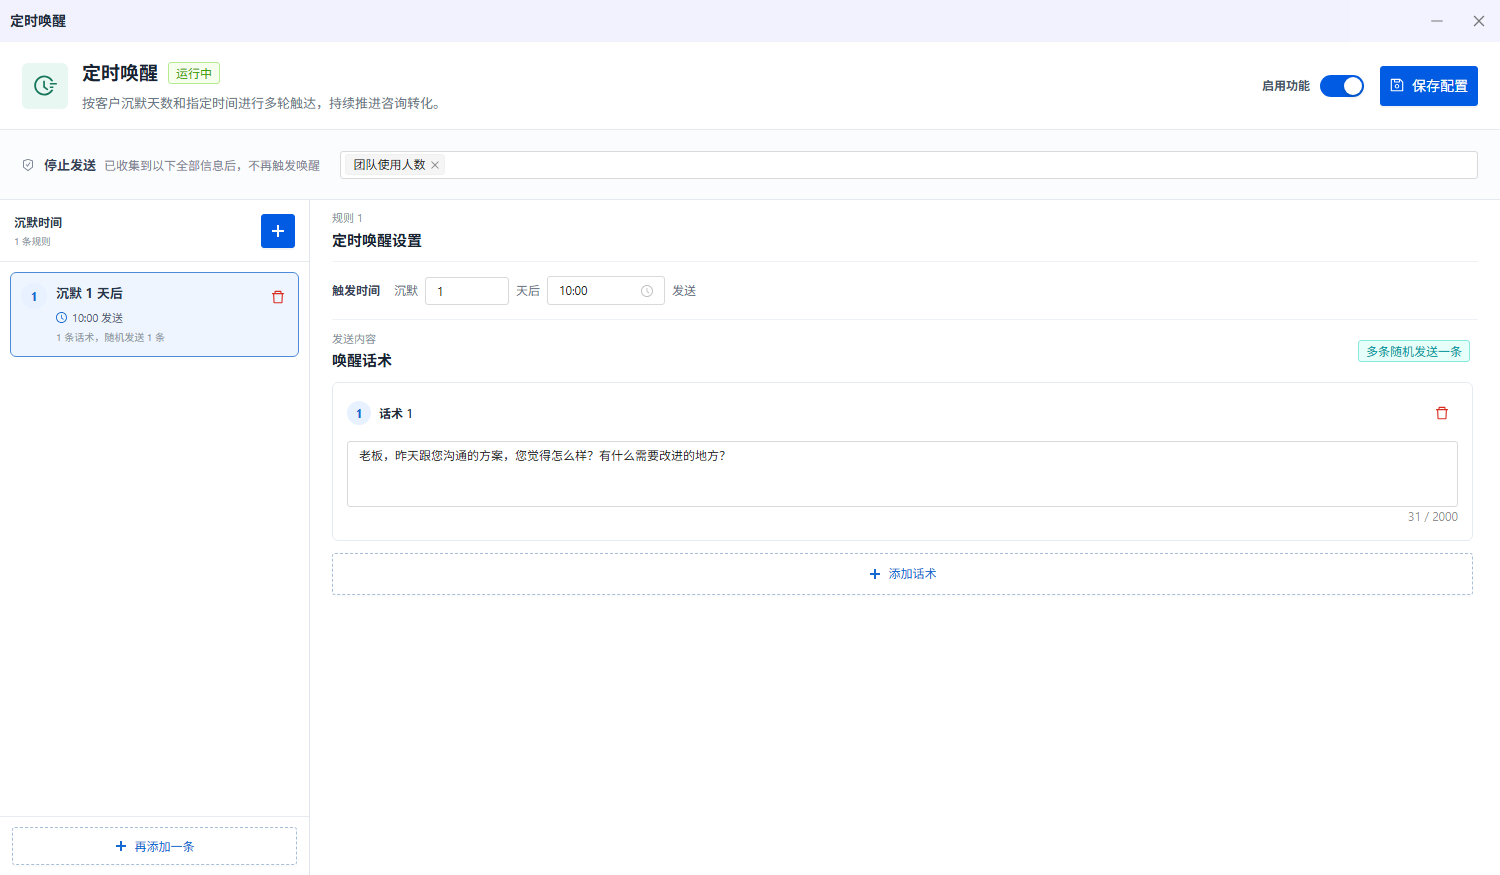Click the 运行中 status badge

194,73
